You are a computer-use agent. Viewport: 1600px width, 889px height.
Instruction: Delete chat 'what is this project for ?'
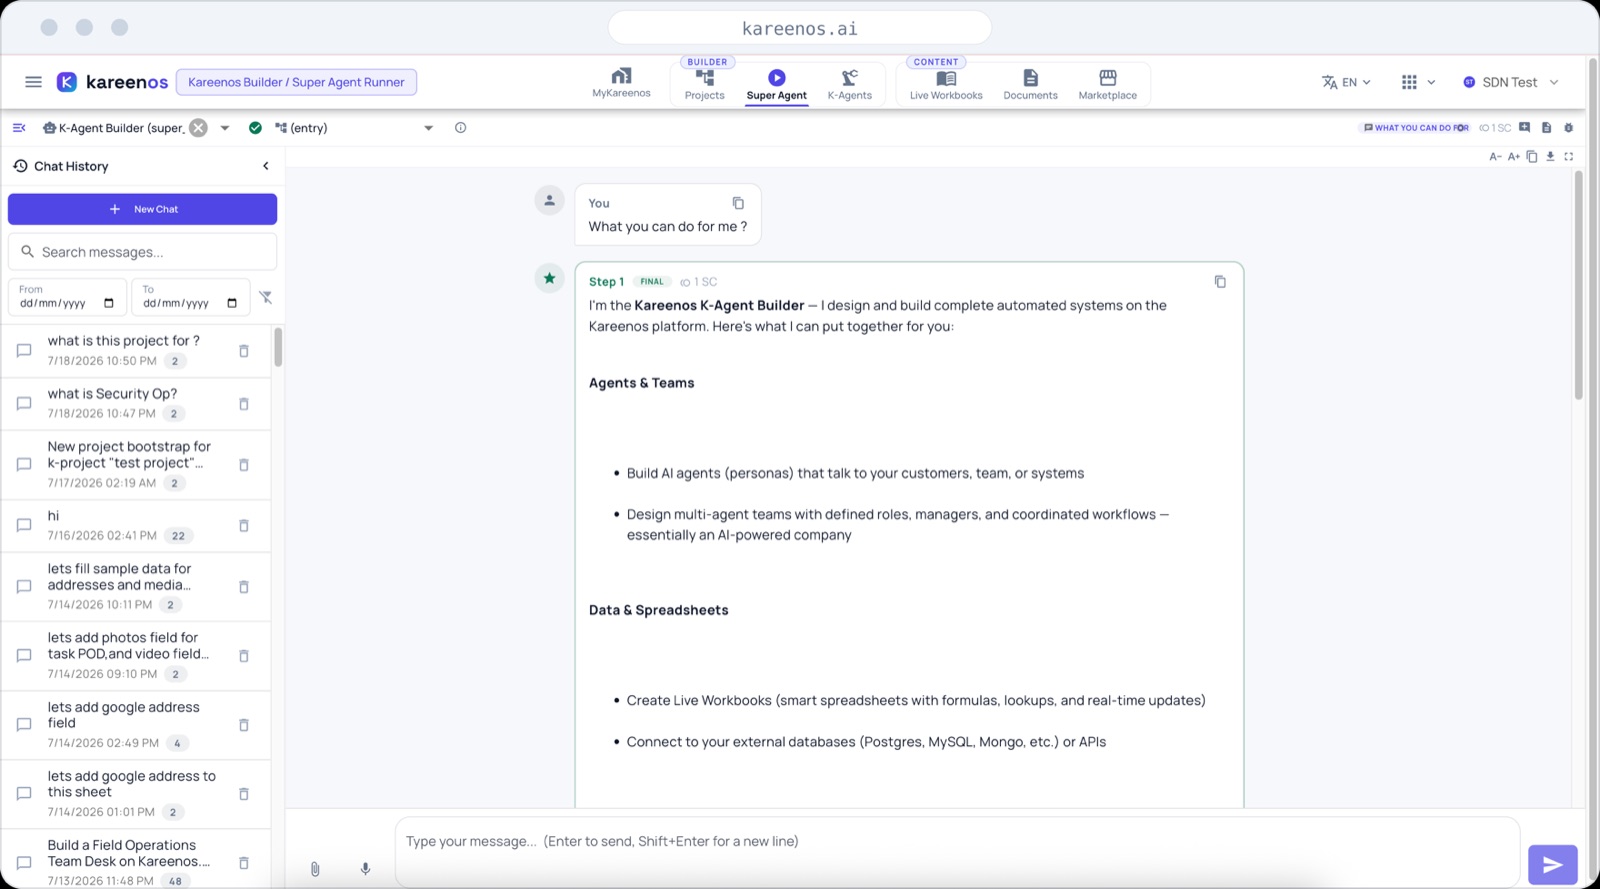point(244,351)
